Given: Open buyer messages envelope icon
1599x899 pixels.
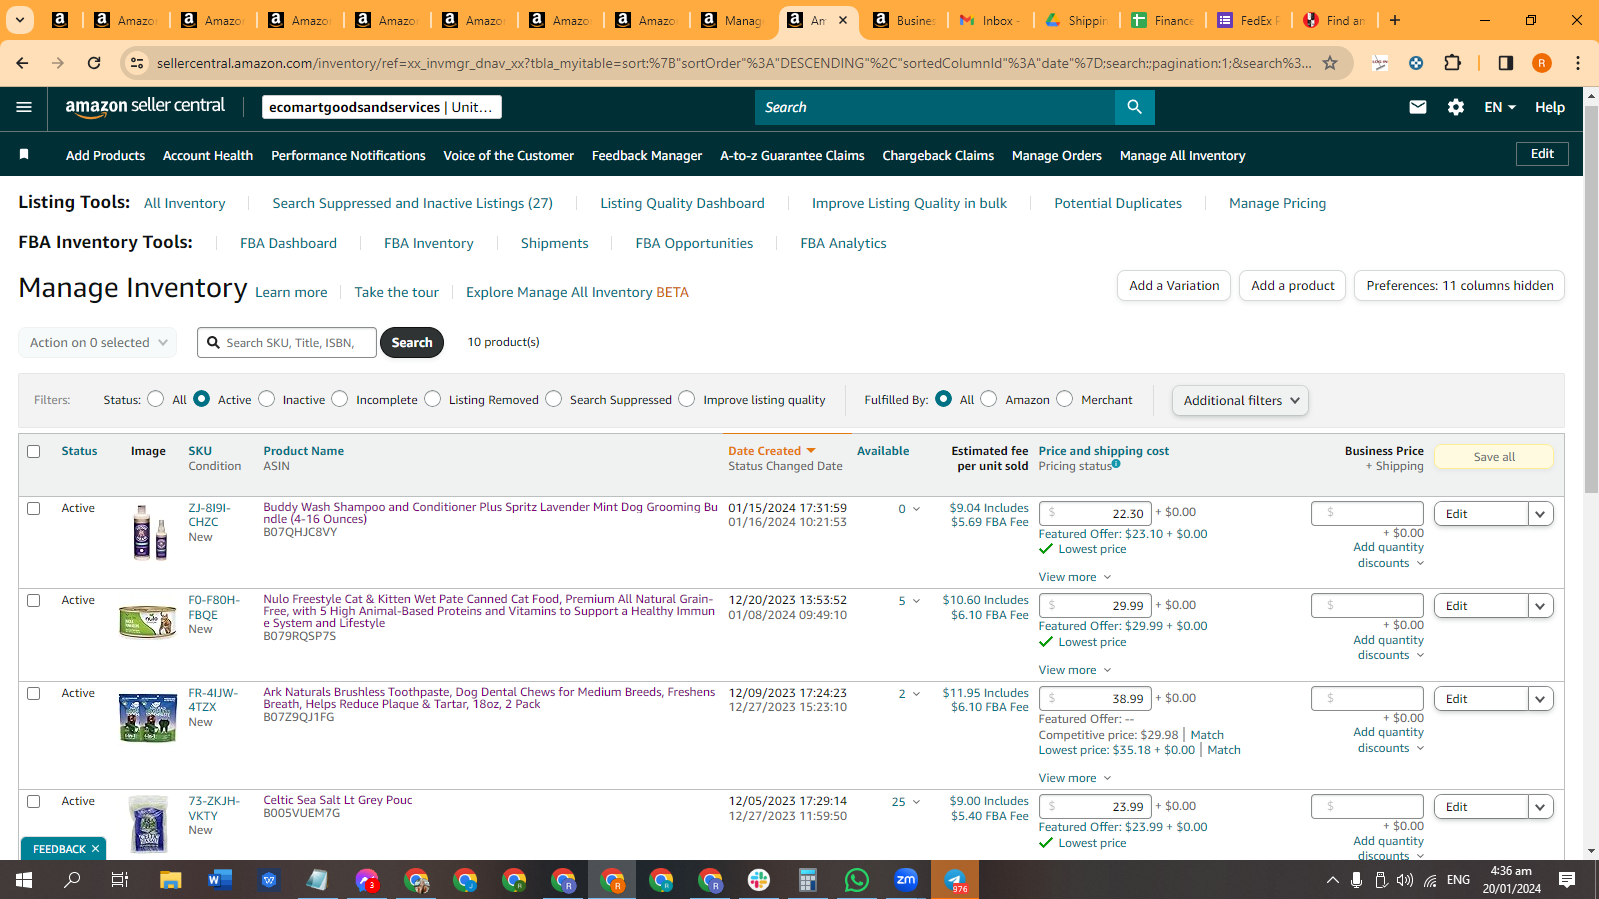Looking at the screenshot, I should click(x=1417, y=107).
